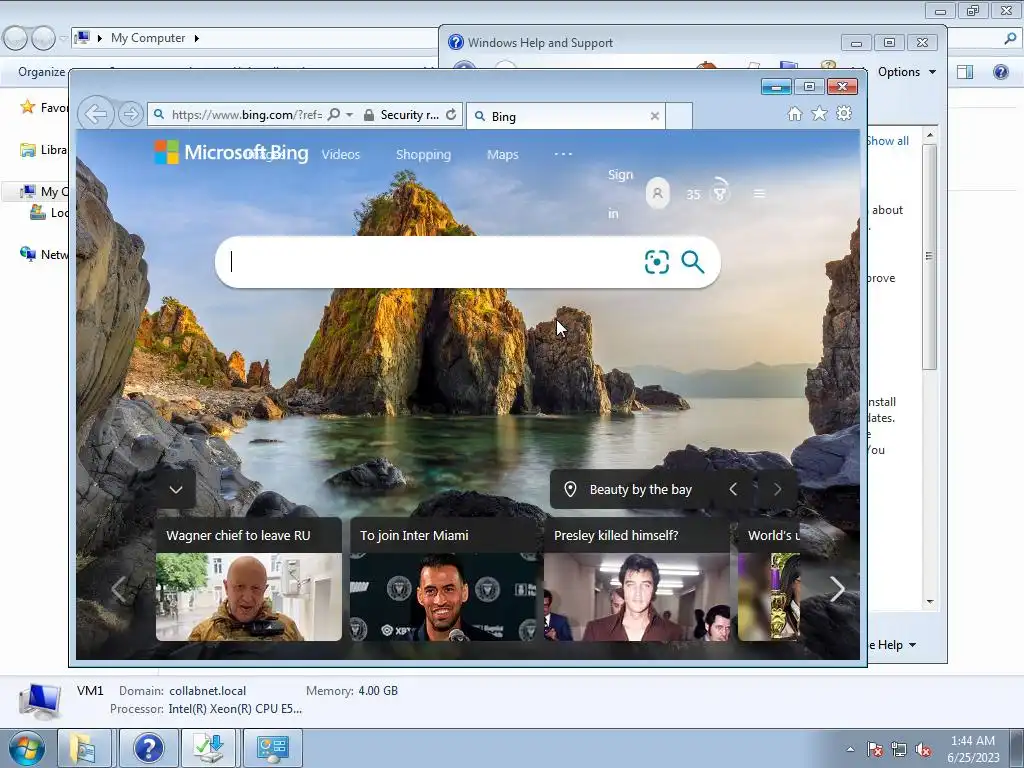The height and width of the screenshot is (768, 1024).
Task: Click the installer download icon on taskbar
Action: [x=210, y=748]
